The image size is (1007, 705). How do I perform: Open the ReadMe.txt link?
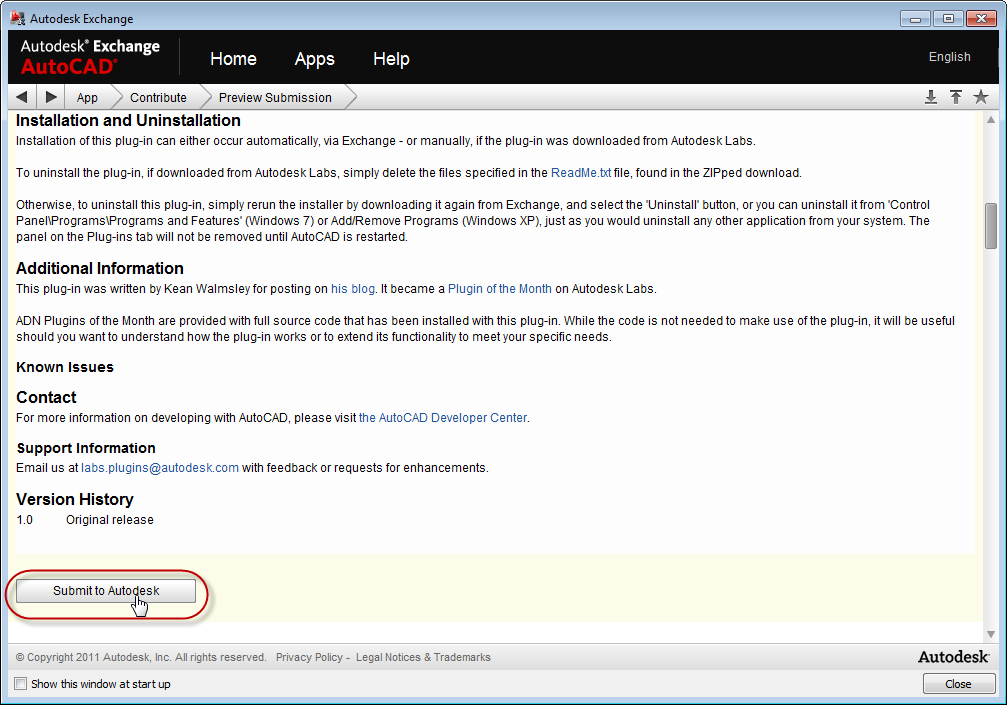581,173
